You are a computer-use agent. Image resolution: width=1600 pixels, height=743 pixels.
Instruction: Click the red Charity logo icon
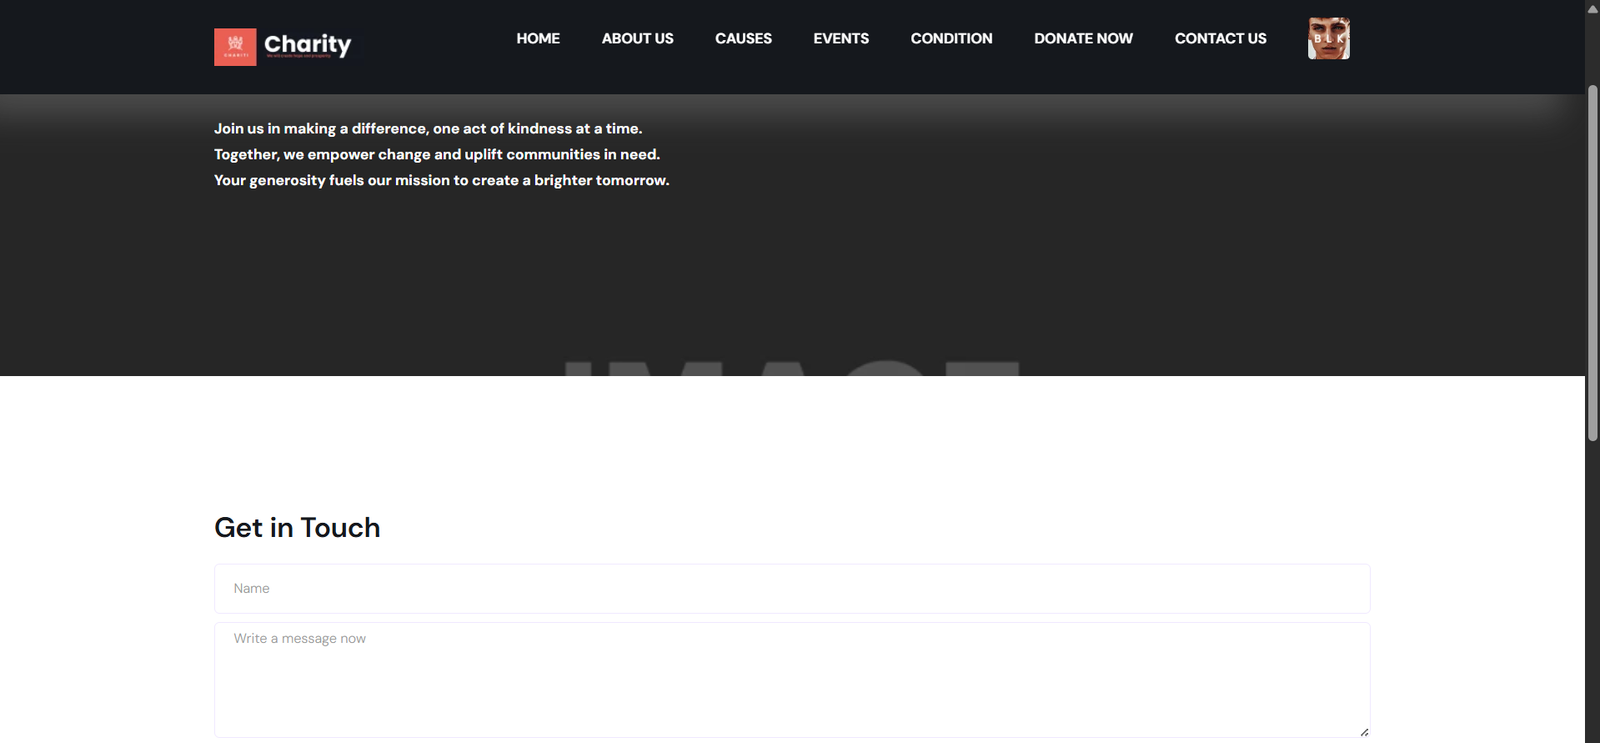235,47
